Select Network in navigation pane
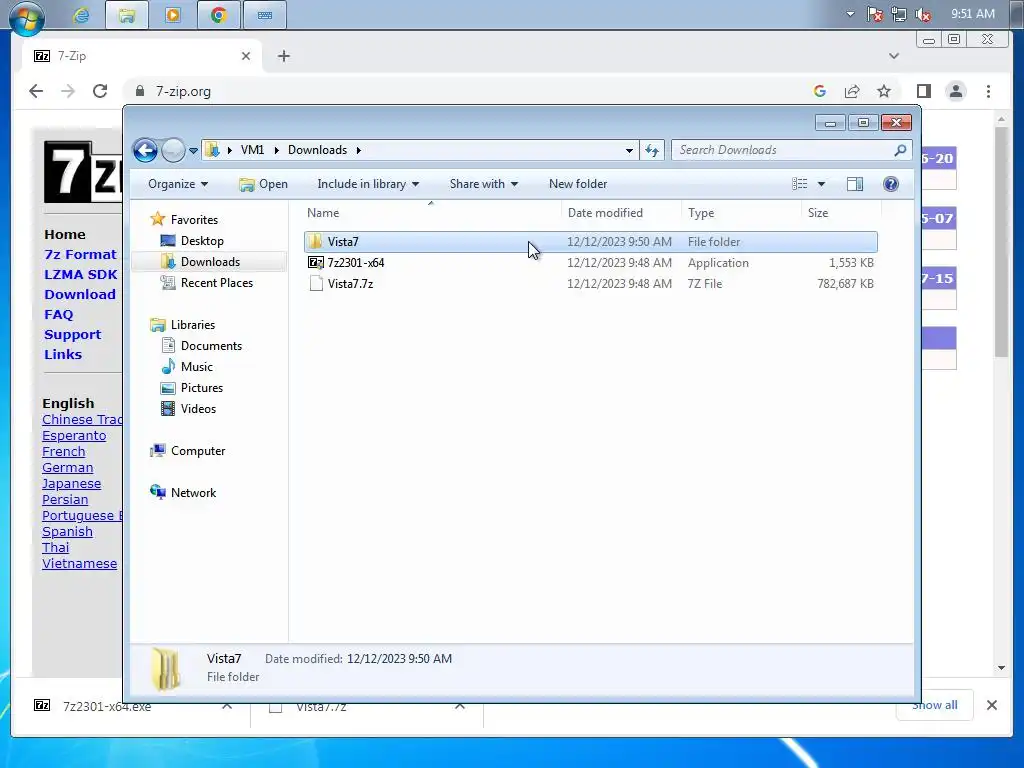The height and width of the screenshot is (768, 1024). pyautogui.click(x=193, y=492)
